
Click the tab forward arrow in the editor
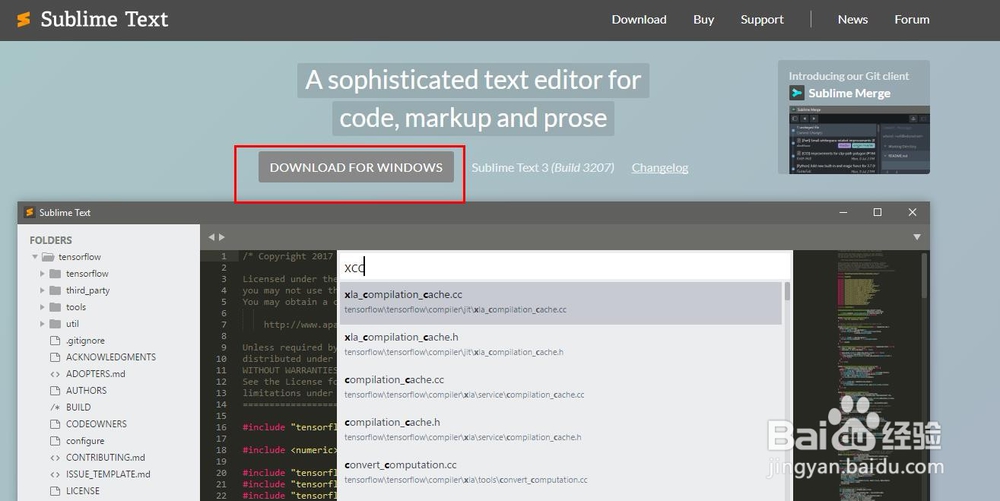point(222,237)
